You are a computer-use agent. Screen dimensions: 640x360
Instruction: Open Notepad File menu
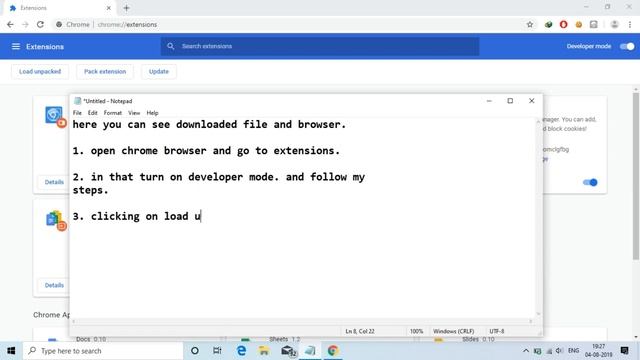click(77, 113)
